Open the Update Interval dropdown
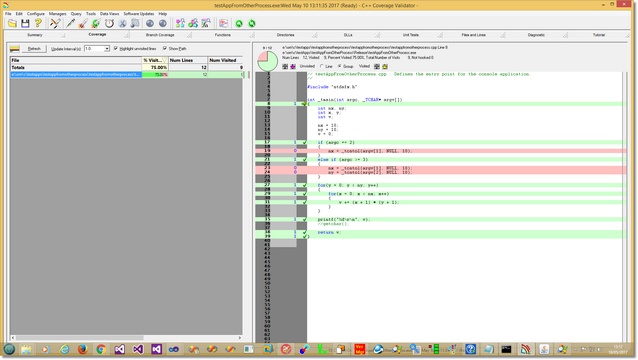 pyautogui.click(x=107, y=49)
